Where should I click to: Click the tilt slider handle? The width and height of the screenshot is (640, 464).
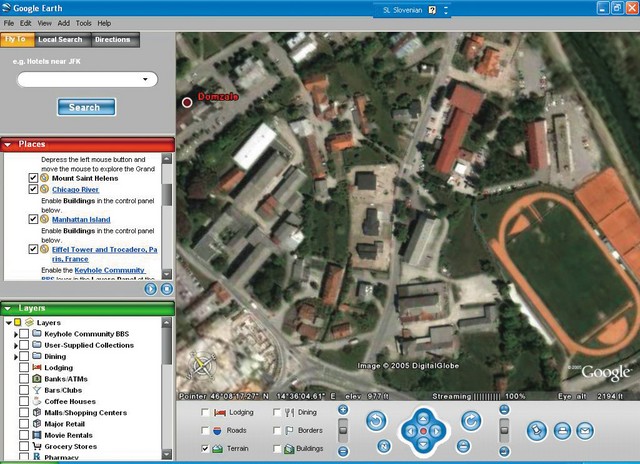[504, 430]
